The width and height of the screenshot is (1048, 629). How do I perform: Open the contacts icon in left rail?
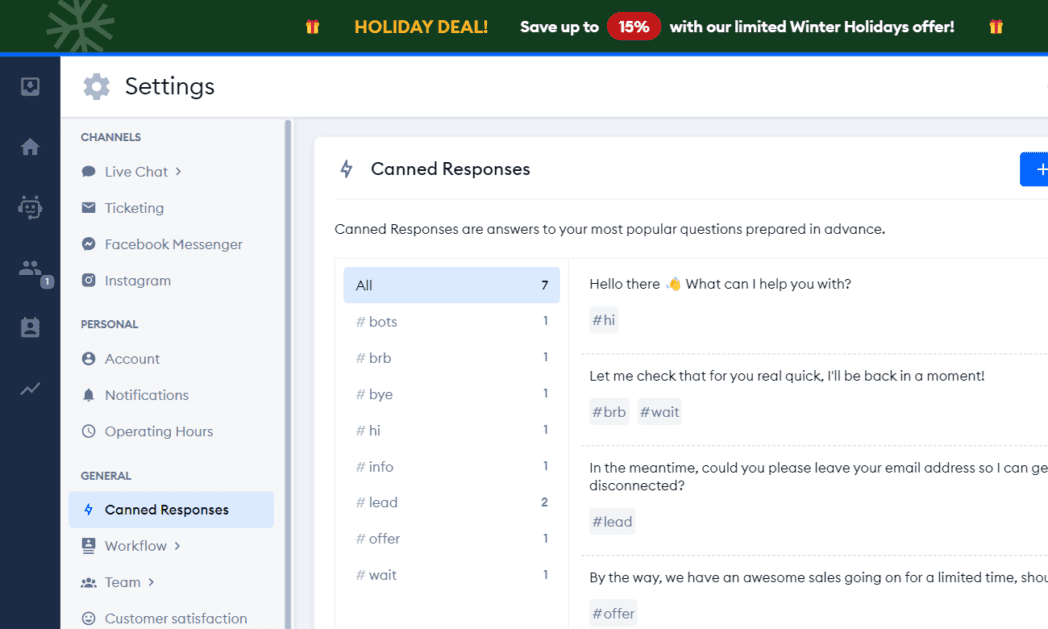point(30,328)
